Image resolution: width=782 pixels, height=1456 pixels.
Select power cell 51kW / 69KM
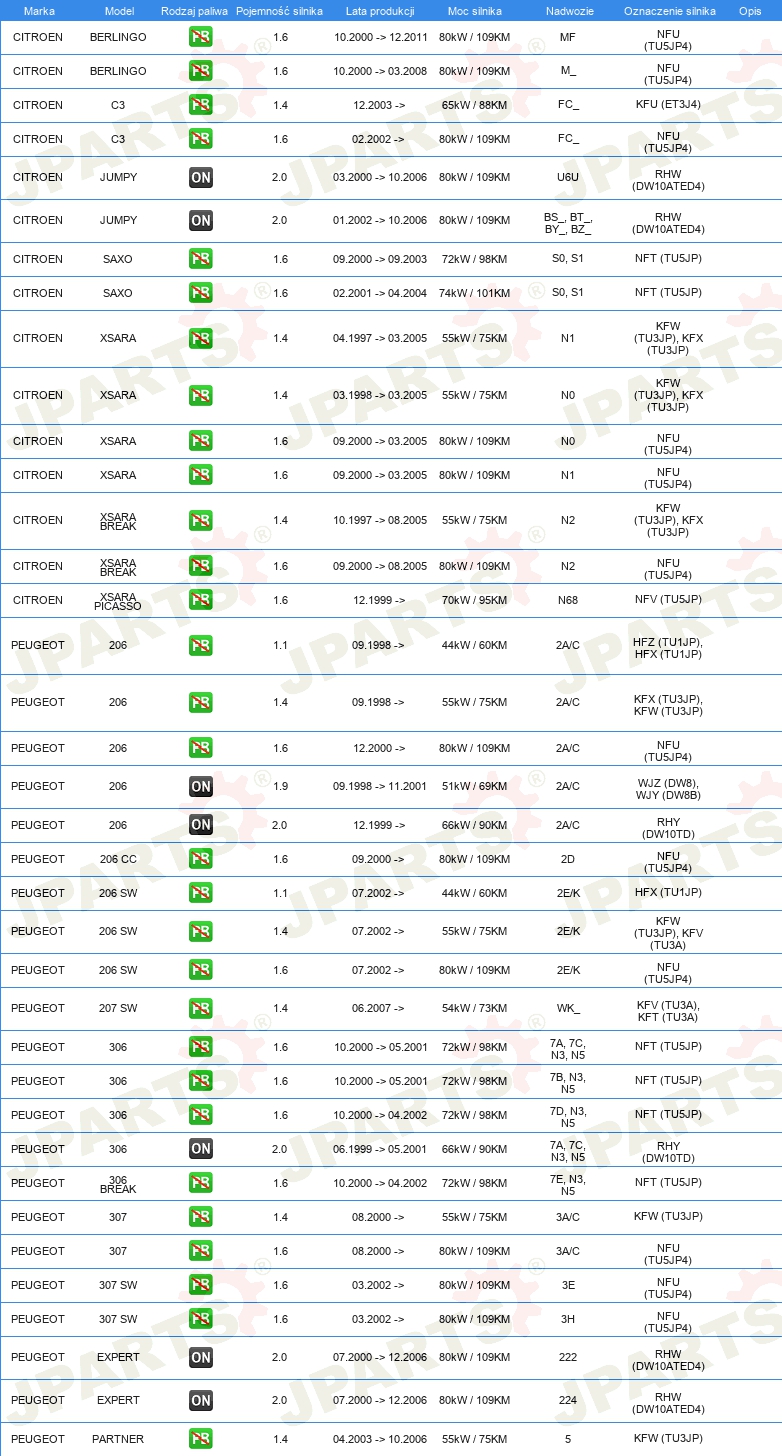tap(475, 786)
